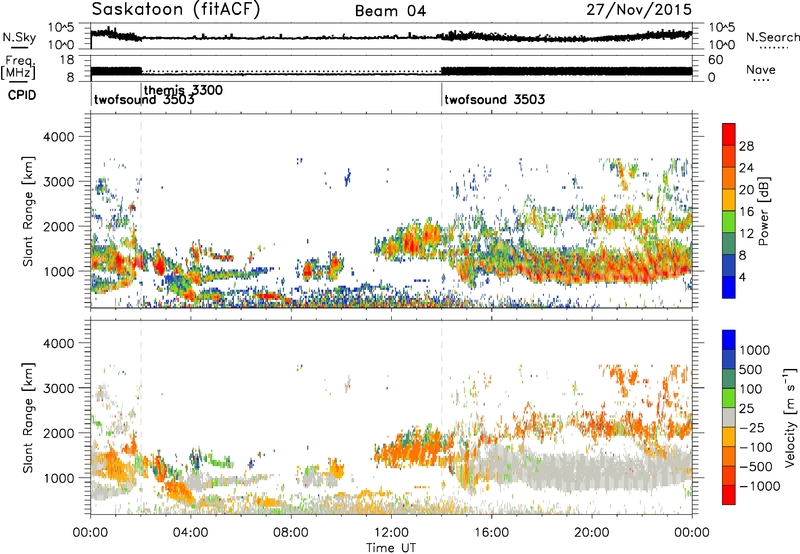Click the Slant Range [km] label of Velocity panel
Viewport: 800px width, 554px height.
click(29, 418)
